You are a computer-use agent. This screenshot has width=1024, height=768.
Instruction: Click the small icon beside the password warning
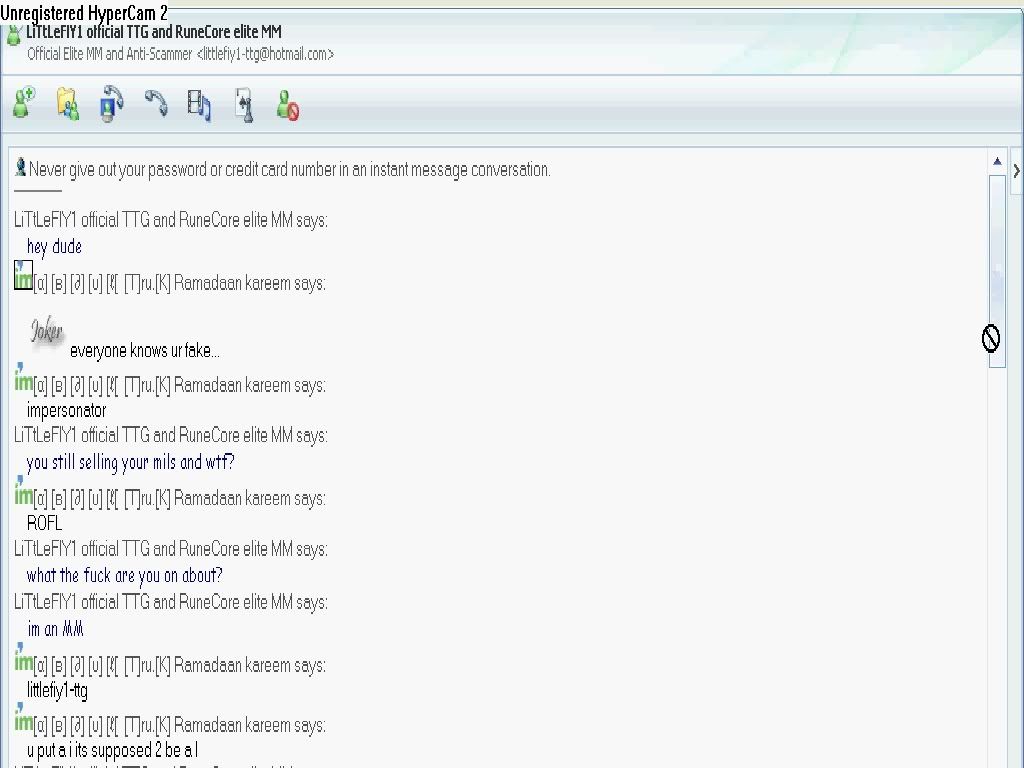20,168
